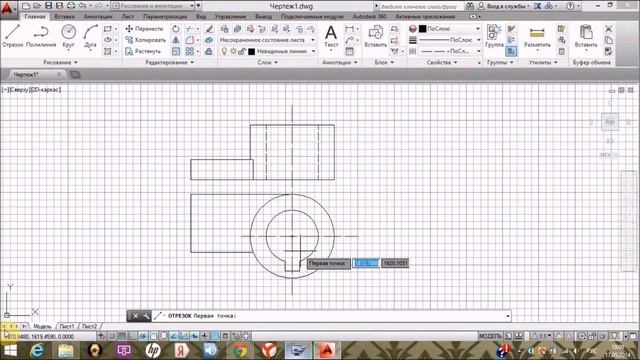
Task: Toggle layer freeze sun icon
Action: coord(233,51)
